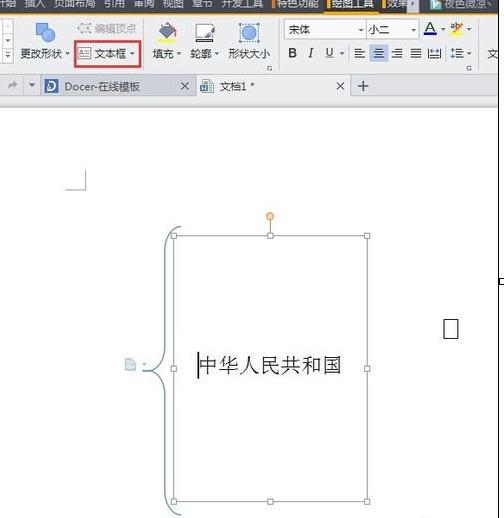Open paragraph dialog launcher
The width and height of the screenshot is (504, 518).
pos(469,68)
